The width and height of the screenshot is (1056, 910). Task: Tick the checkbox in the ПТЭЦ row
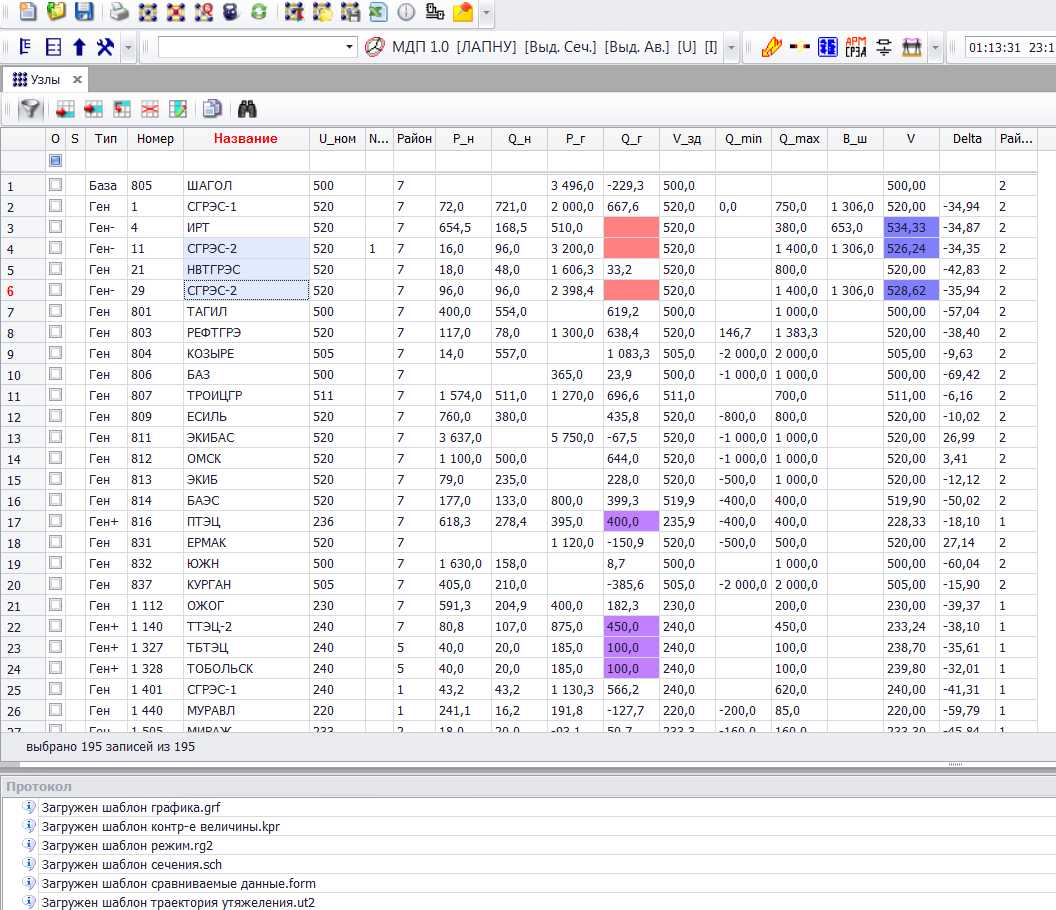[x=55, y=521]
